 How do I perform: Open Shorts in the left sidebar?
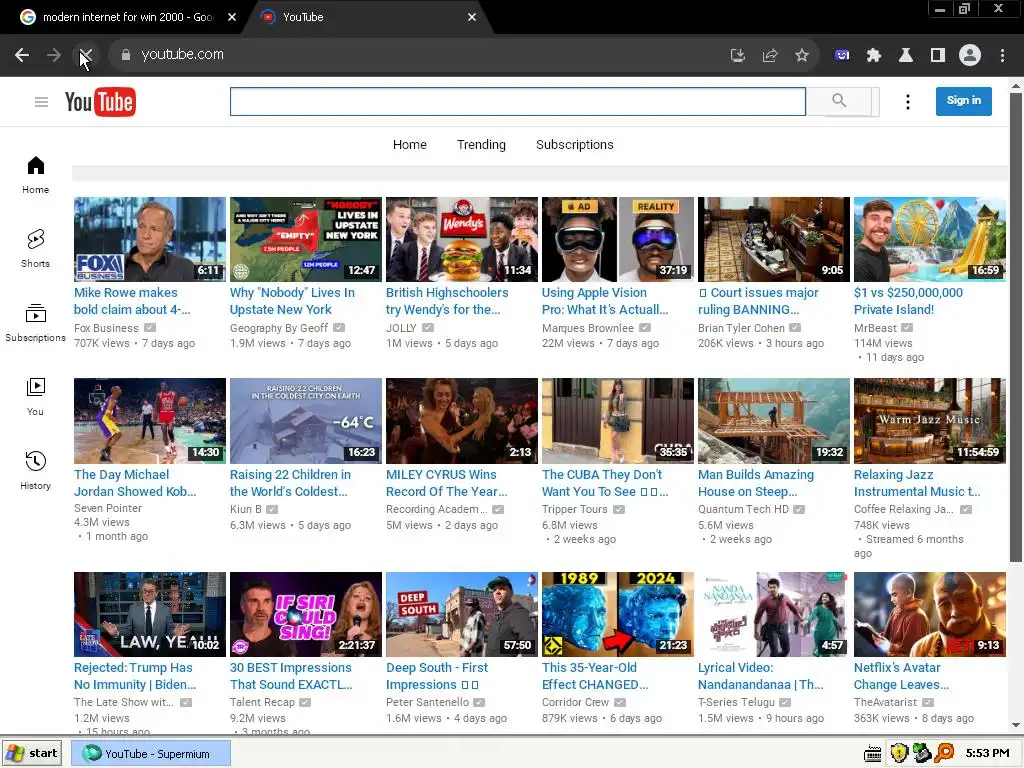coord(35,249)
